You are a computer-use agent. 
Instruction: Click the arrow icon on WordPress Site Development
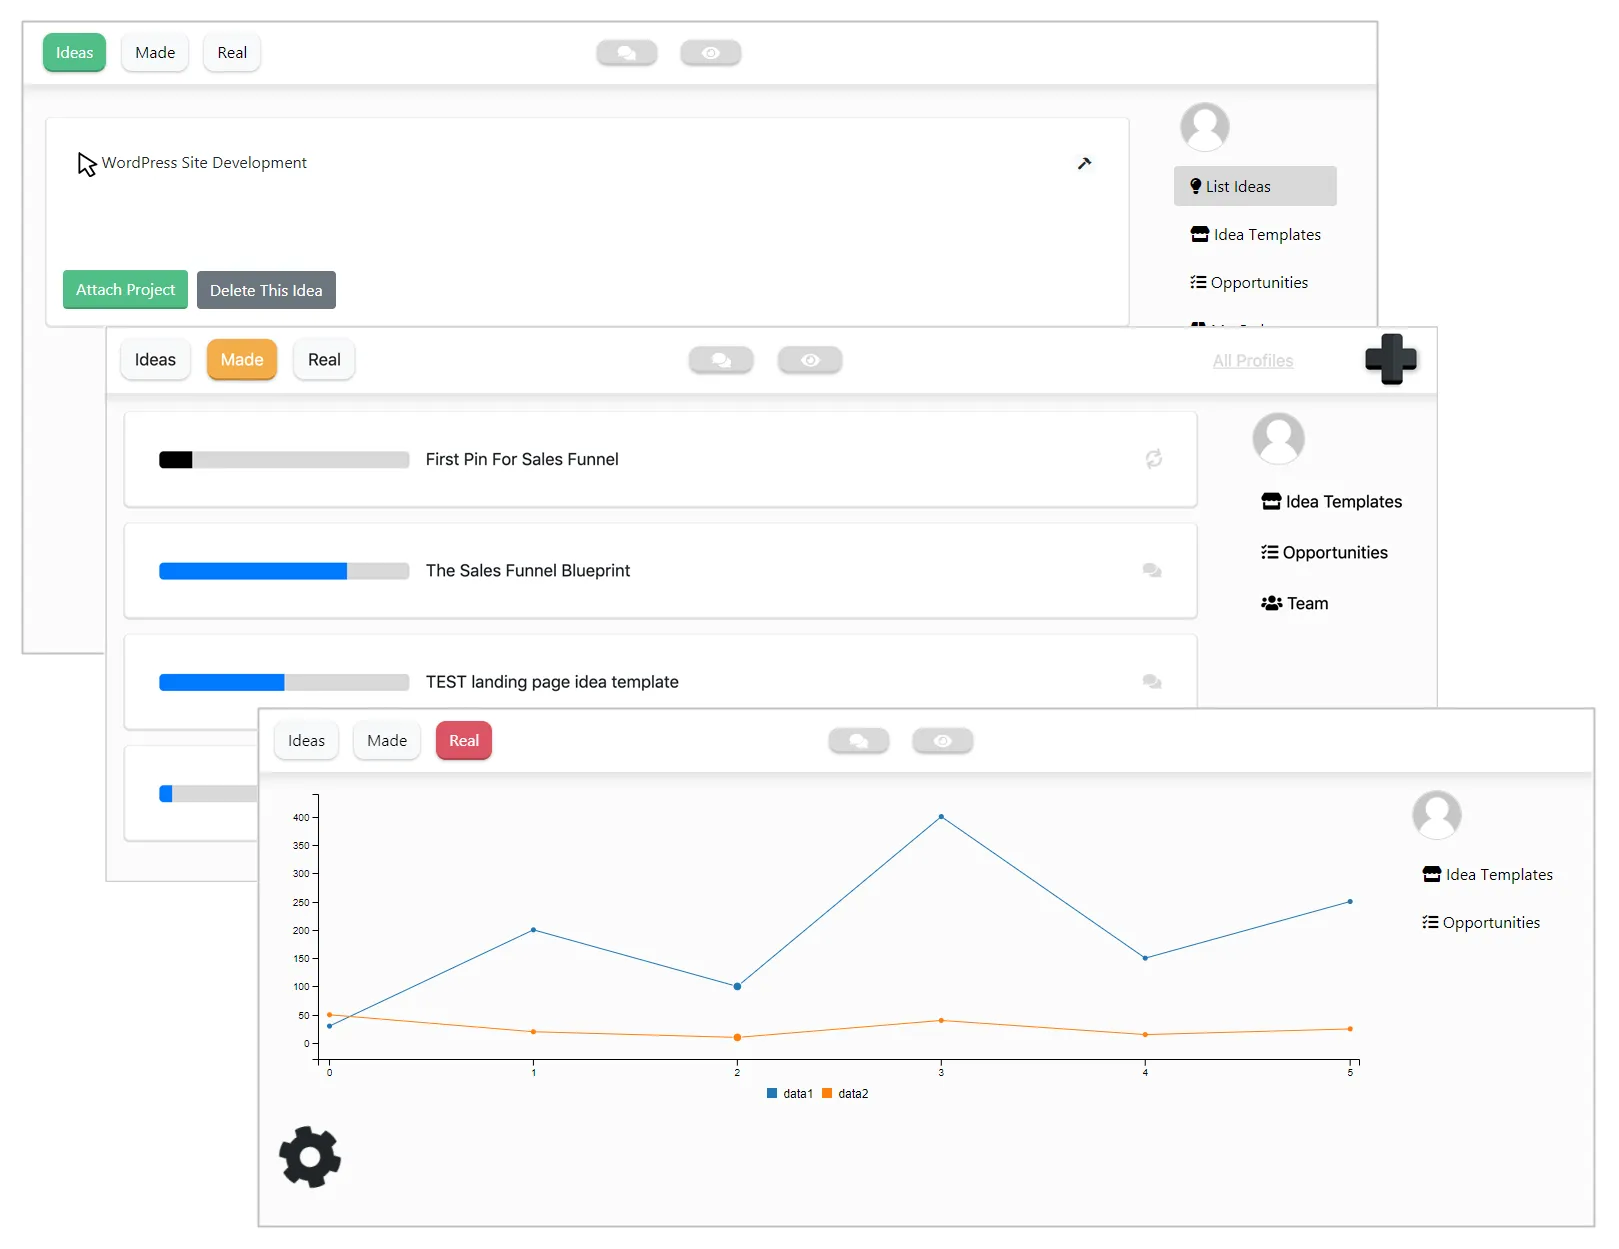(1085, 163)
